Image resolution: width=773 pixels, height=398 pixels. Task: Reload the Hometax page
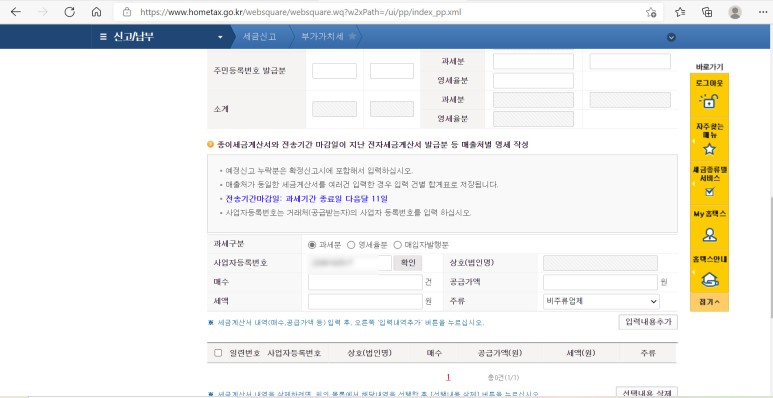point(70,12)
